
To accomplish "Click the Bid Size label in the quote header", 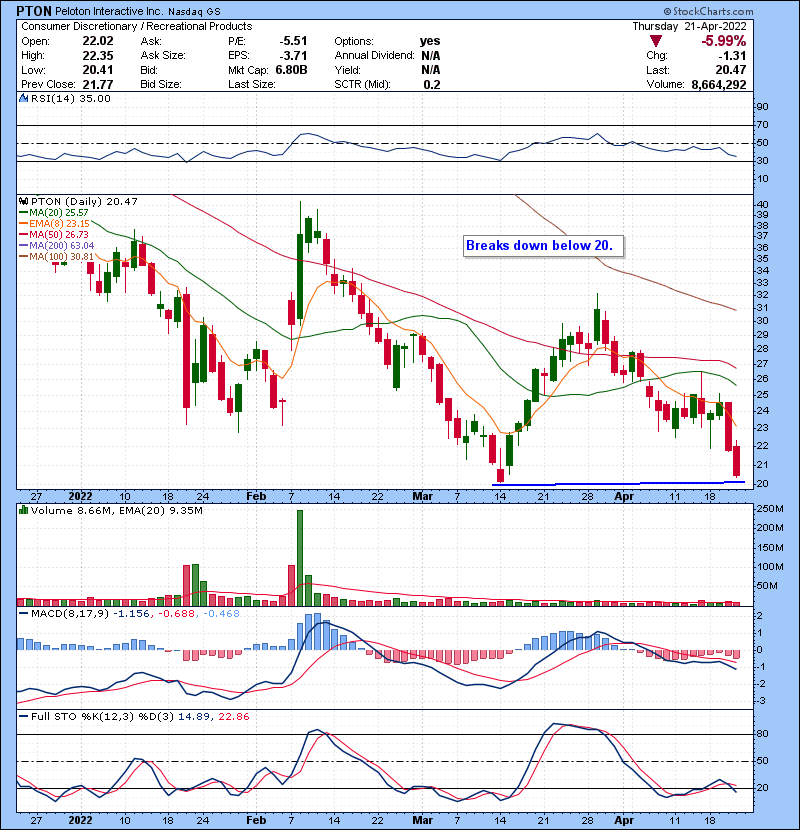I will pyautogui.click(x=161, y=85).
